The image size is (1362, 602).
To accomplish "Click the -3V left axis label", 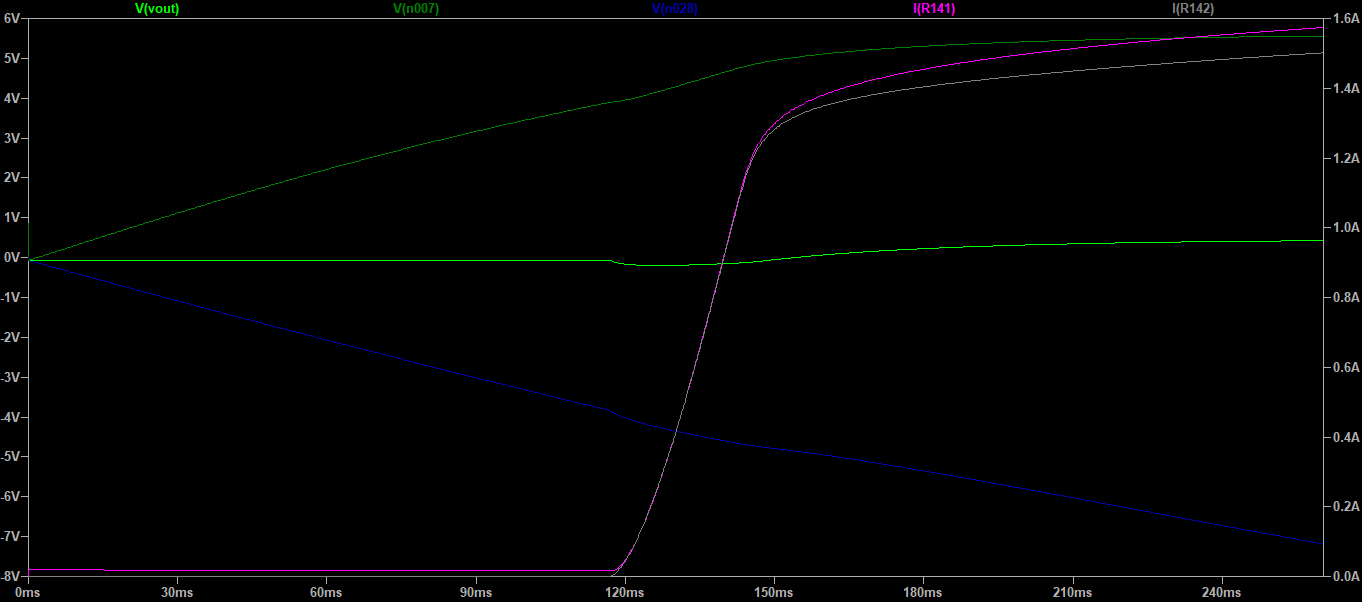I will pyautogui.click(x=12, y=377).
